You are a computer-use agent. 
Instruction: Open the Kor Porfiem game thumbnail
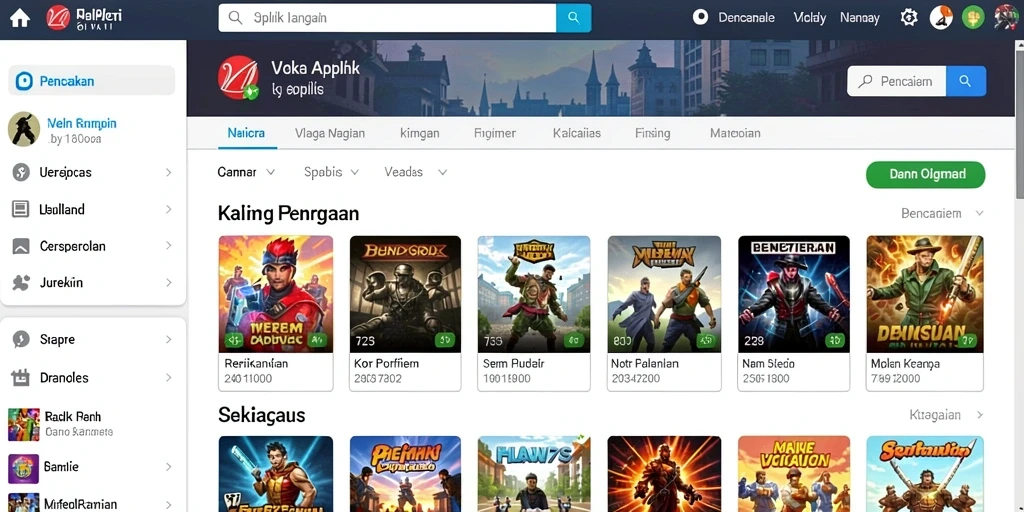(x=405, y=294)
